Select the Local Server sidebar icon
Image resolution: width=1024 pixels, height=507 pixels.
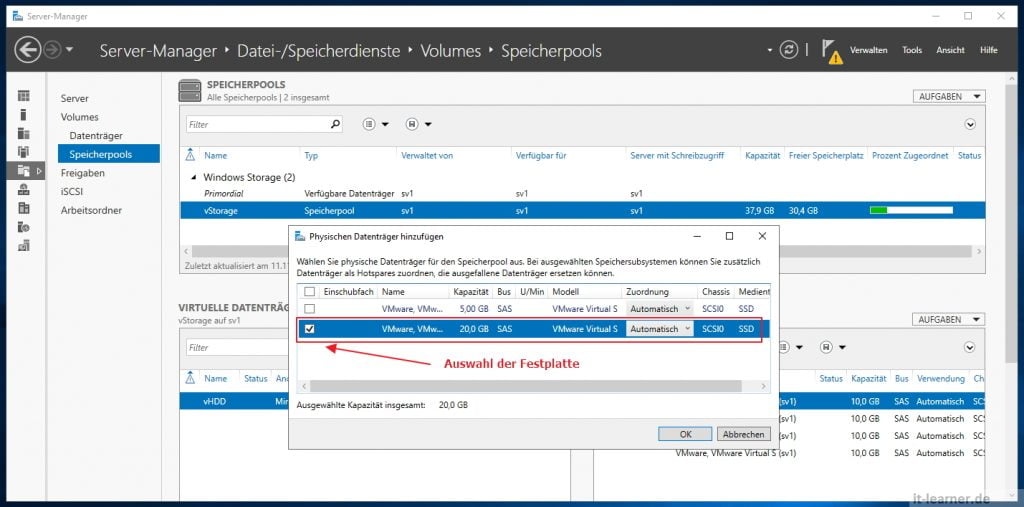tap(24, 115)
